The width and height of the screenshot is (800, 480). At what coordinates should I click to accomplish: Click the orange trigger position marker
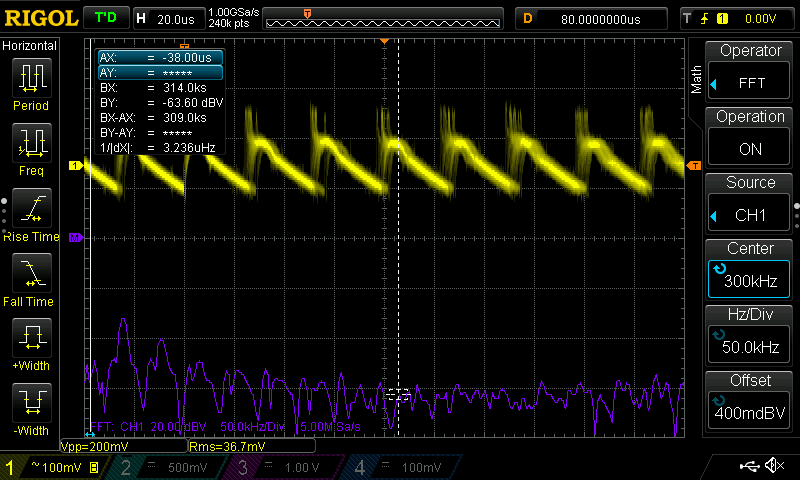(385, 41)
